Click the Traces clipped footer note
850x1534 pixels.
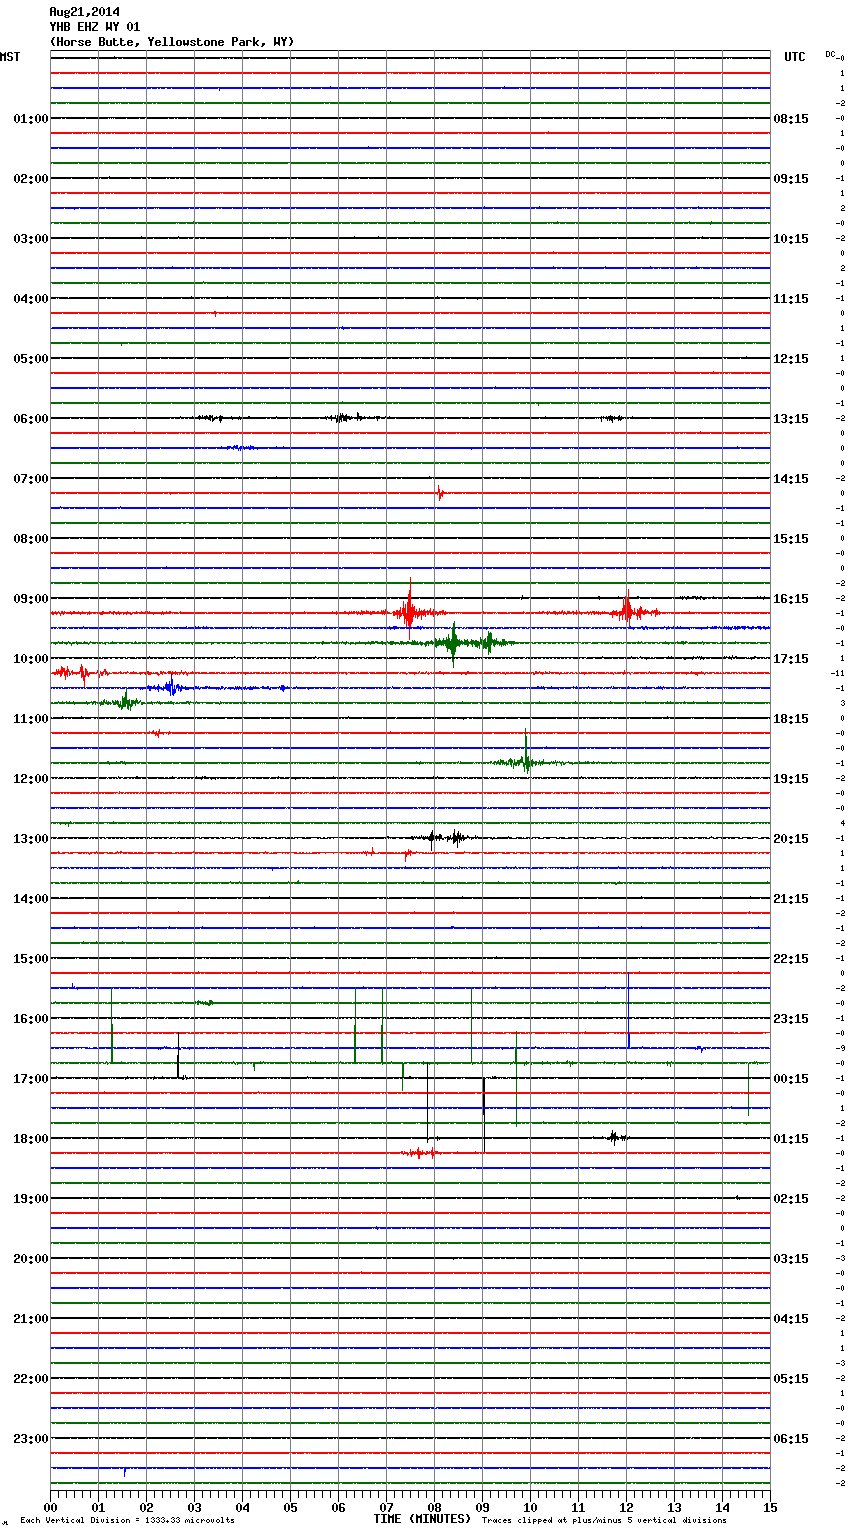tap(604, 1521)
